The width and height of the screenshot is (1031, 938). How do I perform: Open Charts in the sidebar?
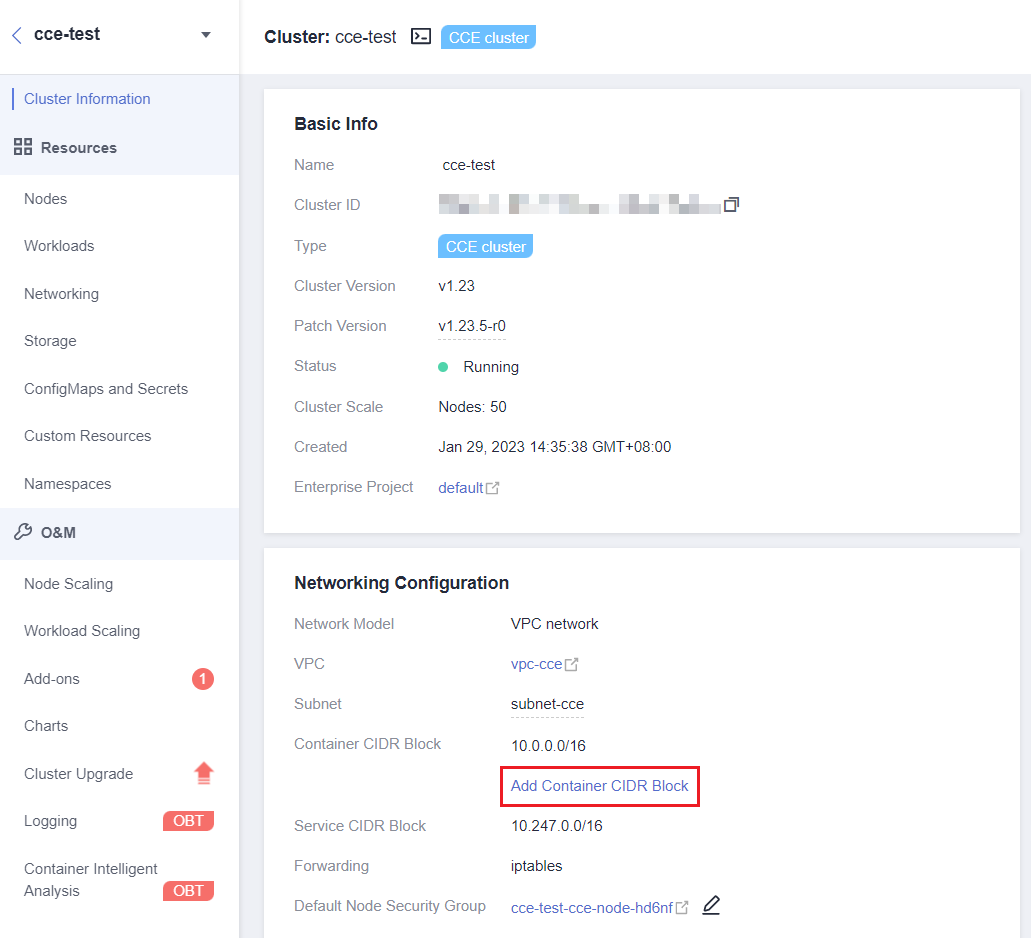pyautogui.click(x=46, y=726)
